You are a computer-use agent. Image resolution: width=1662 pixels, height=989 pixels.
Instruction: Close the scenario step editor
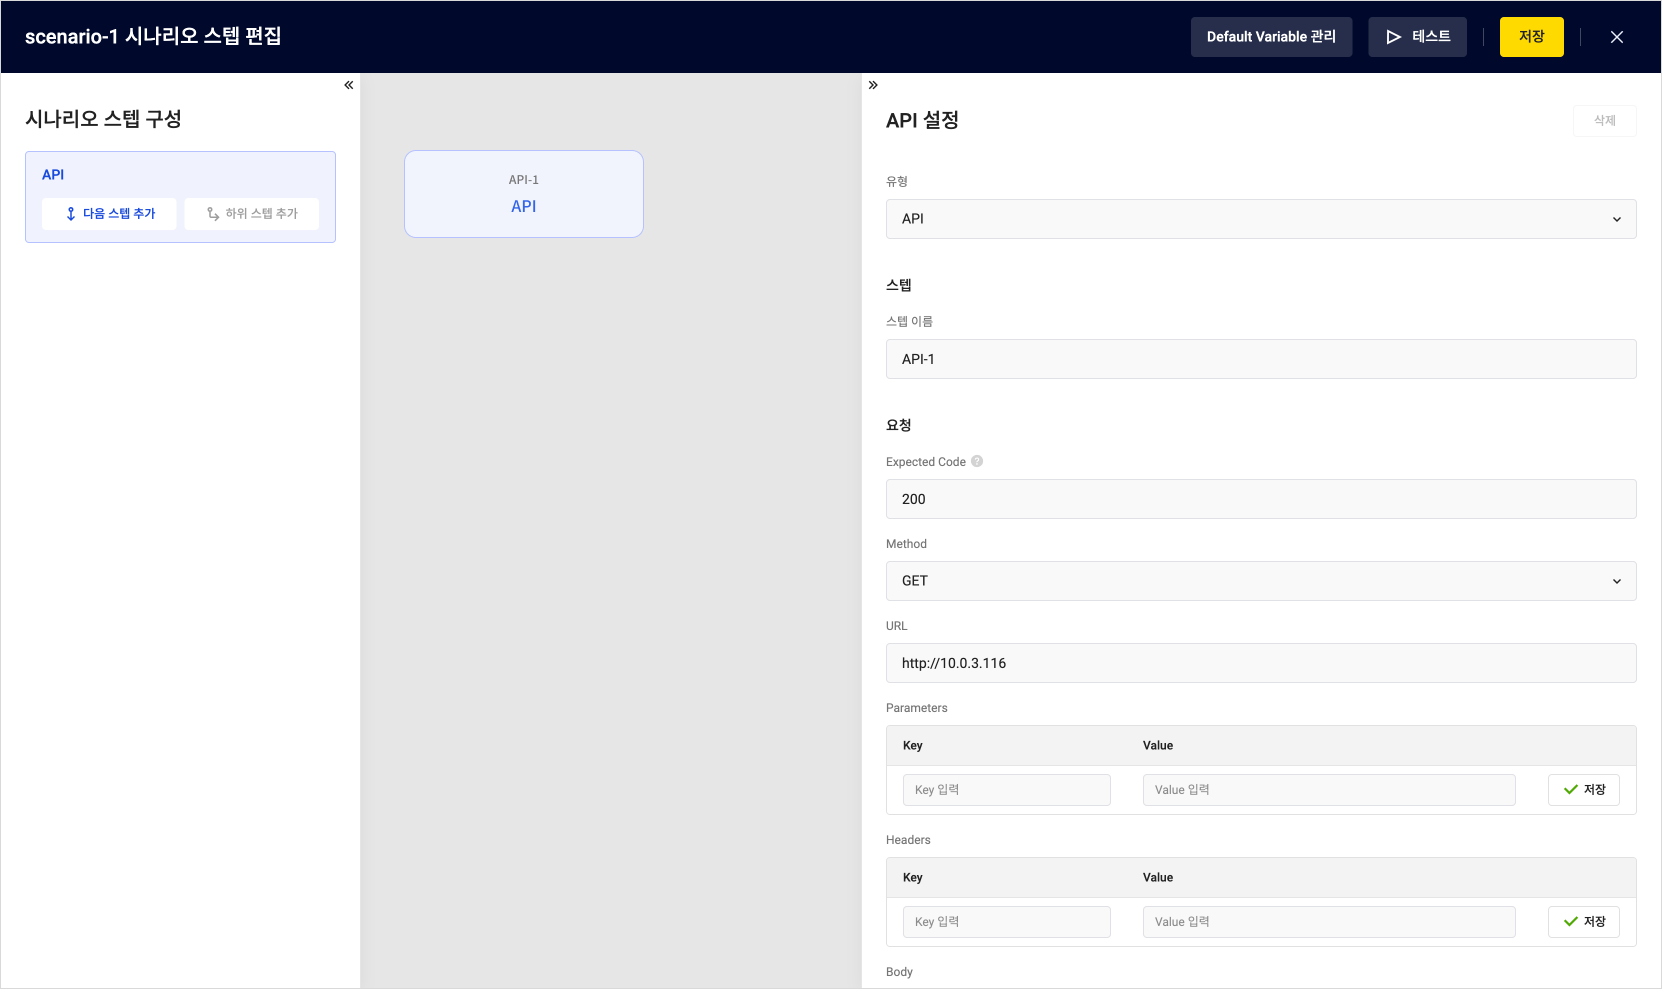click(1617, 37)
